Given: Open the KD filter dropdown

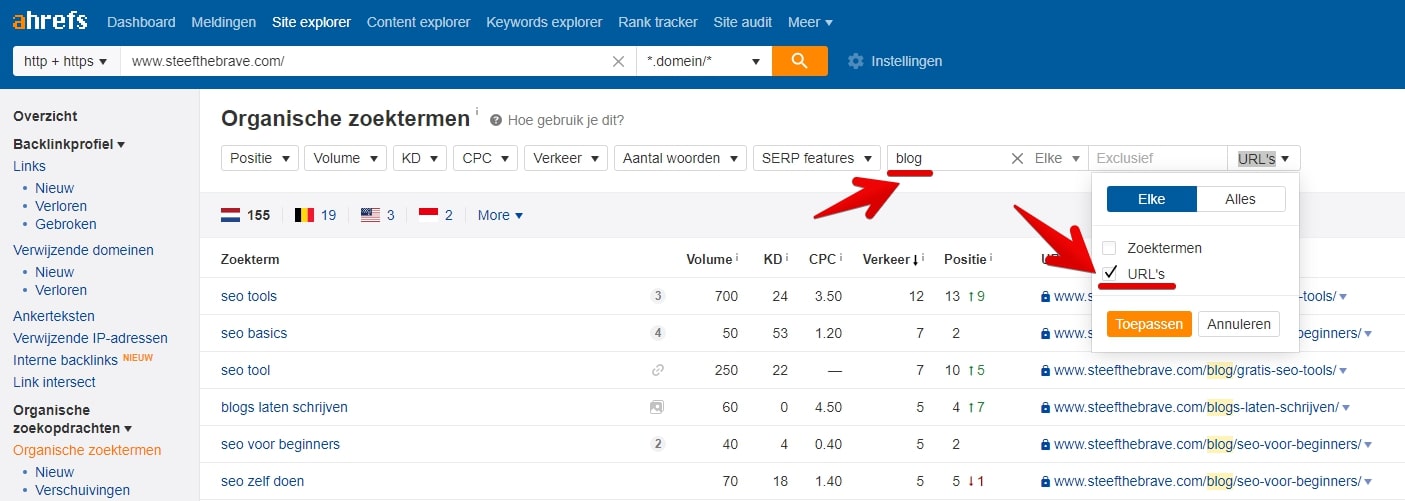Looking at the screenshot, I should pyautogui.click(x=419, y=158).
